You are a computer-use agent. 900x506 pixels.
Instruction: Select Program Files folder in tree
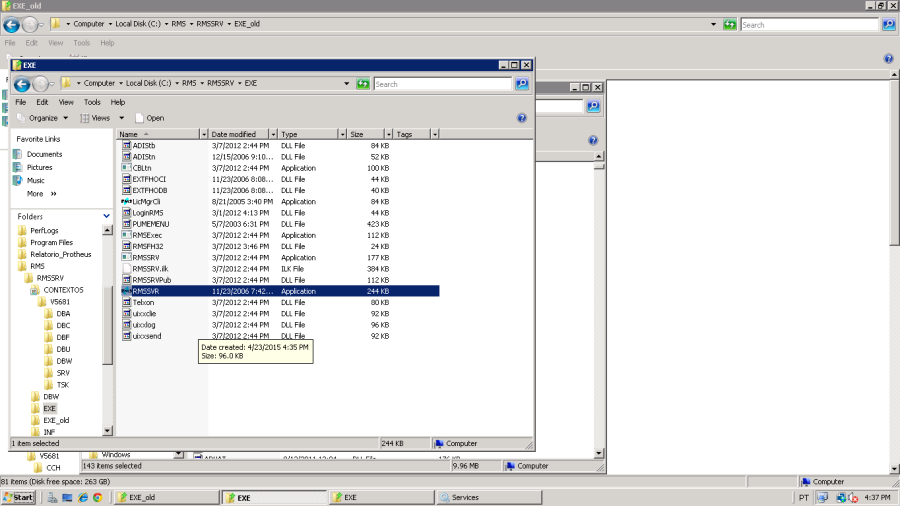[x=52, y=243]
